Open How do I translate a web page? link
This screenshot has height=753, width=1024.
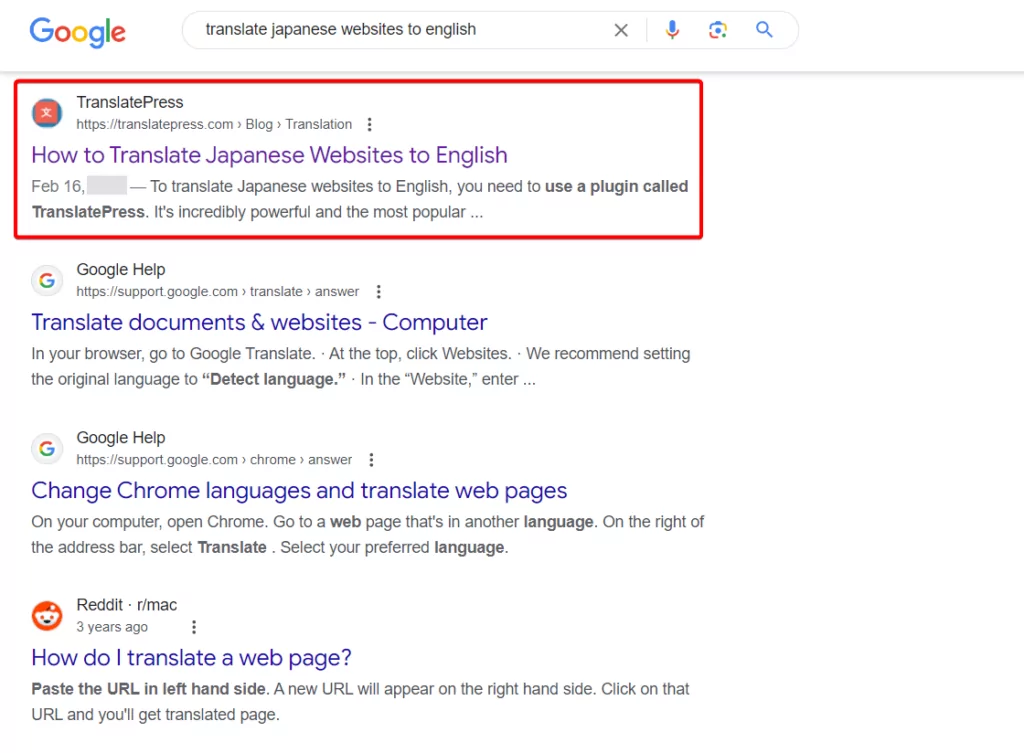pos(191,658)
